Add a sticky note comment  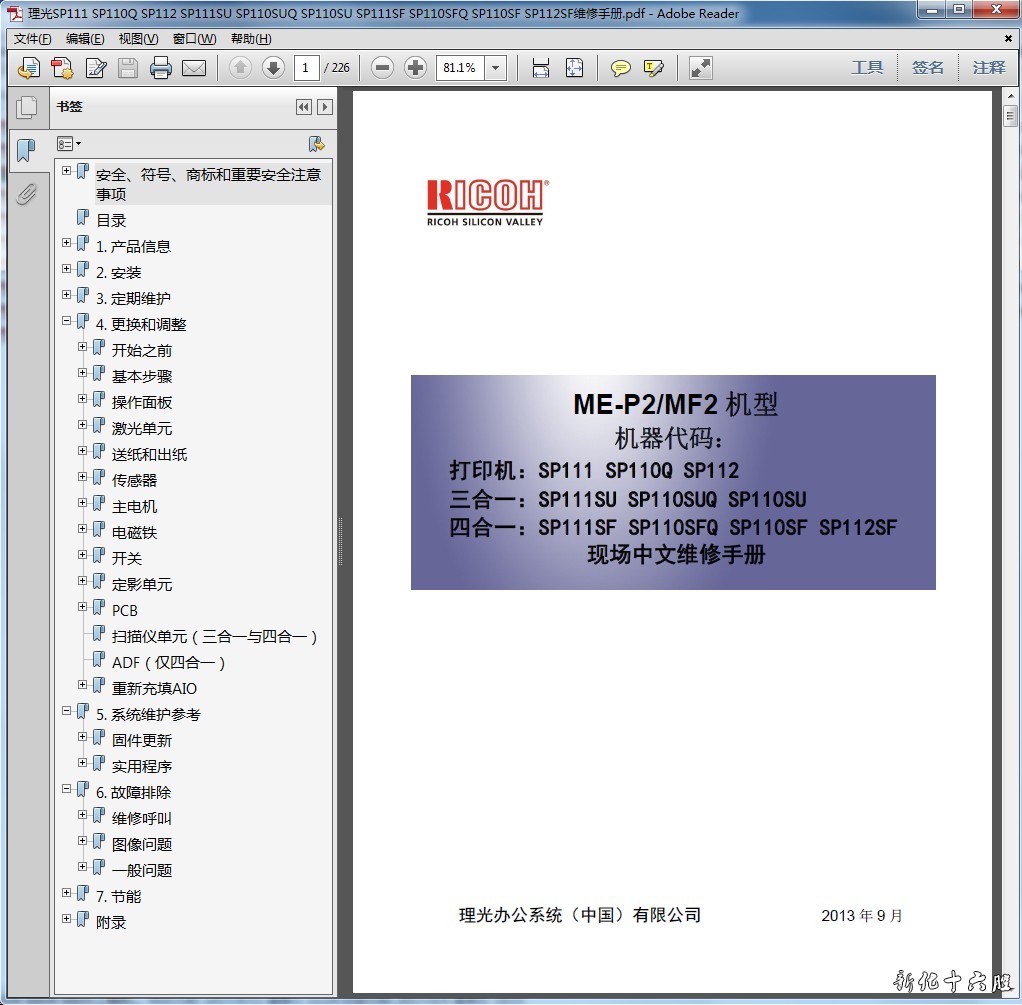621,68
